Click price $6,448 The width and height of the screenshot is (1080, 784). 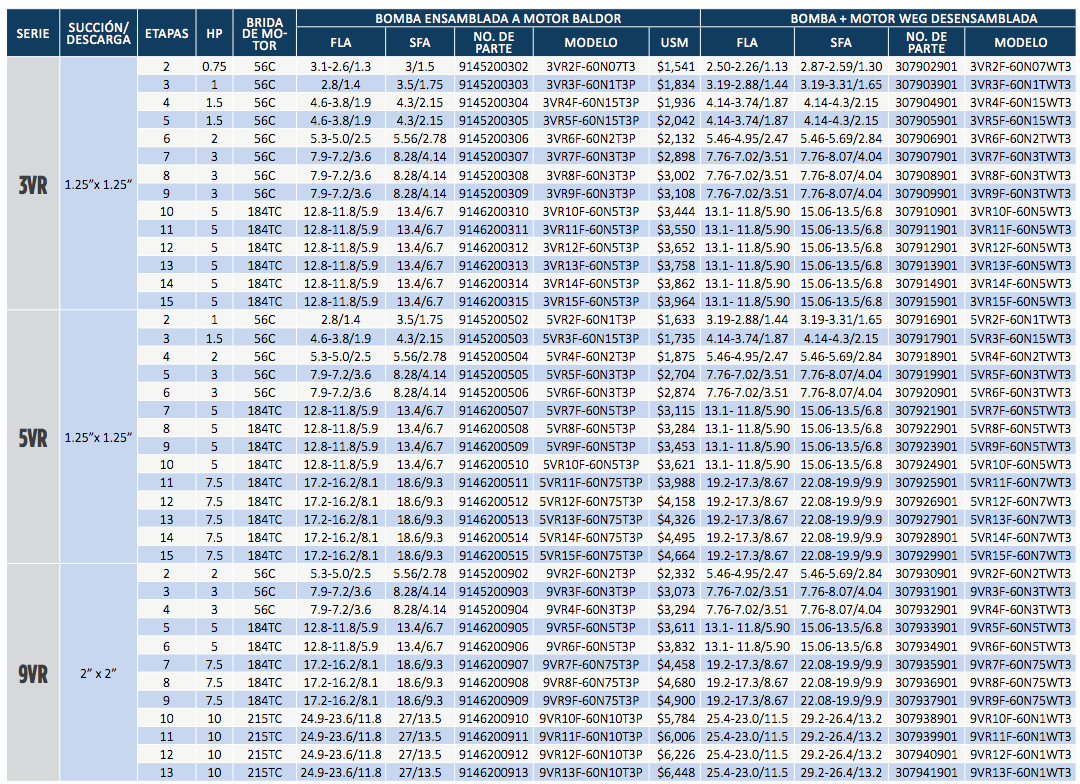pyautogui.click(x=675, y=772)
